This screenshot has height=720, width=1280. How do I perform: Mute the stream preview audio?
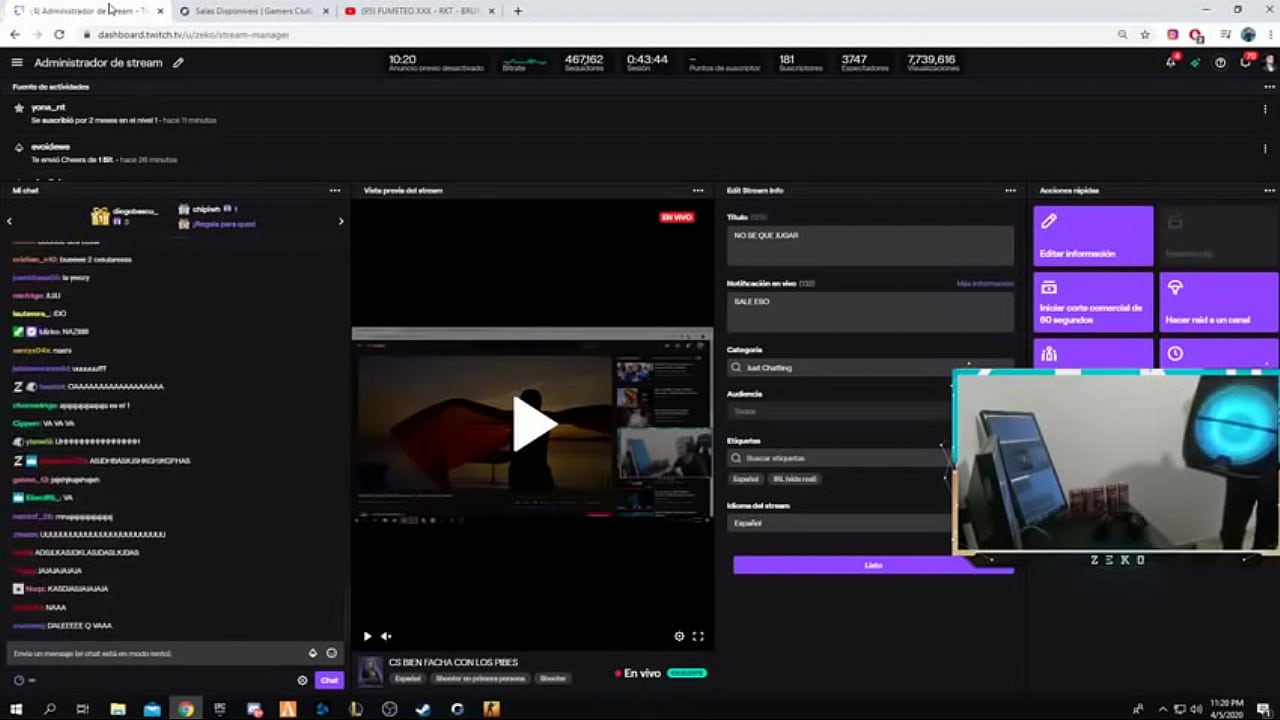pos(386,636)
